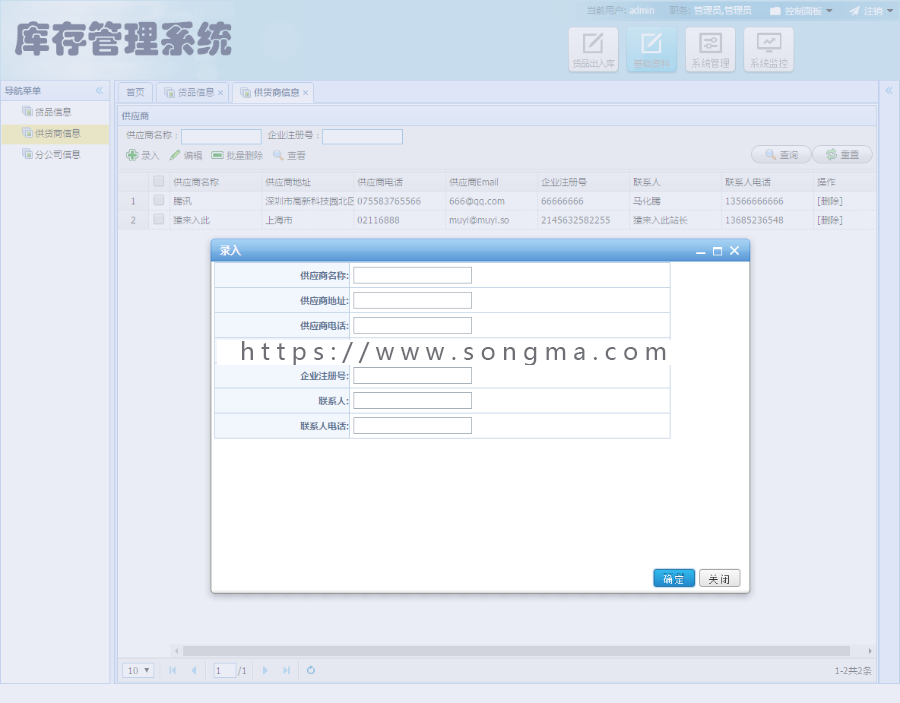Confirm with the 确定 button

click(674, 578)
